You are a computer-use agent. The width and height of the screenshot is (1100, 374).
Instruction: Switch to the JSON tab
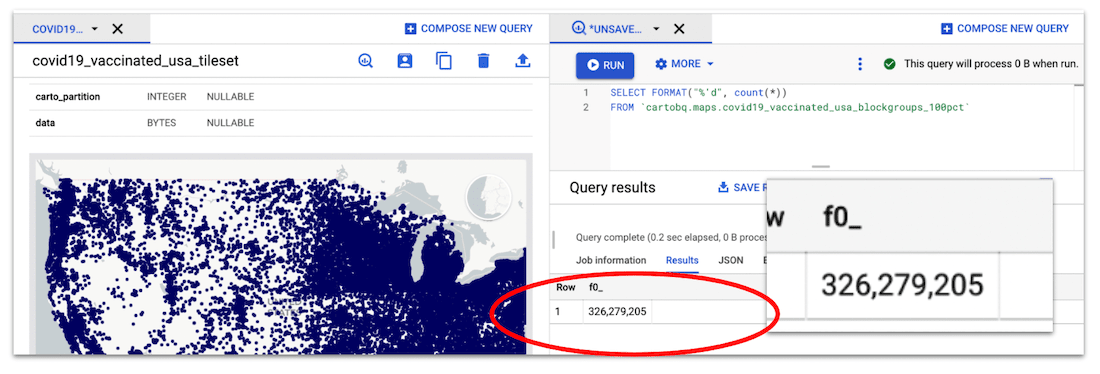coord(731,260)
